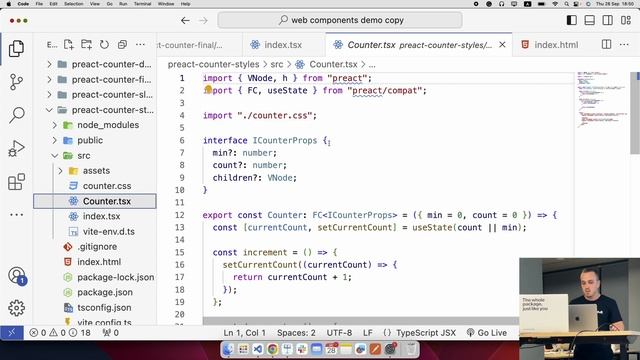Toggle the primary side bar
Image resolution: width=640 pixels, height=360 pixels.
[x=571, y=20]
